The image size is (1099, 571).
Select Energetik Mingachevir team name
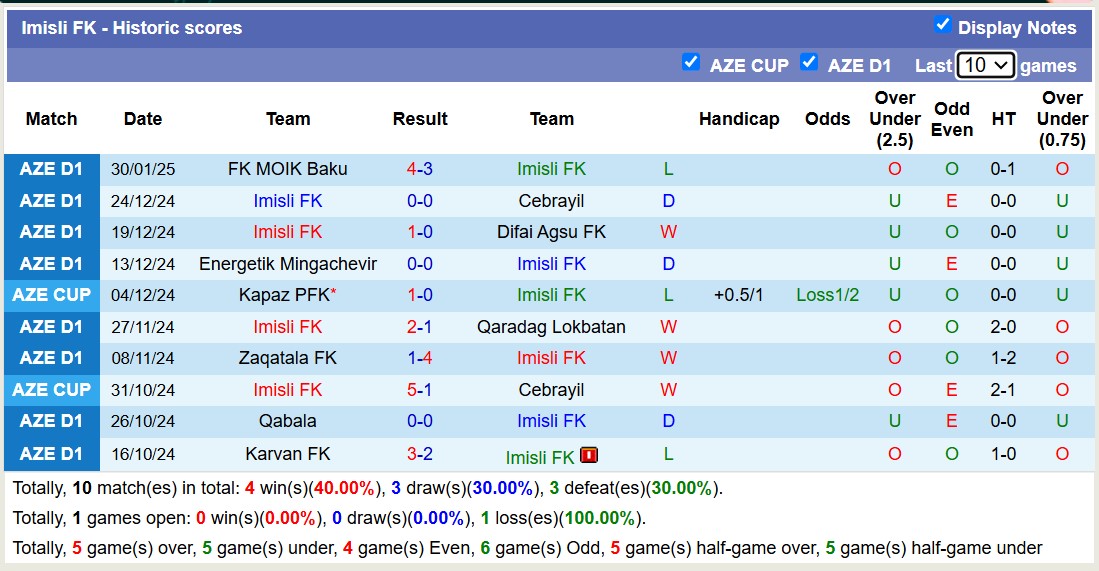click(288, 264)
